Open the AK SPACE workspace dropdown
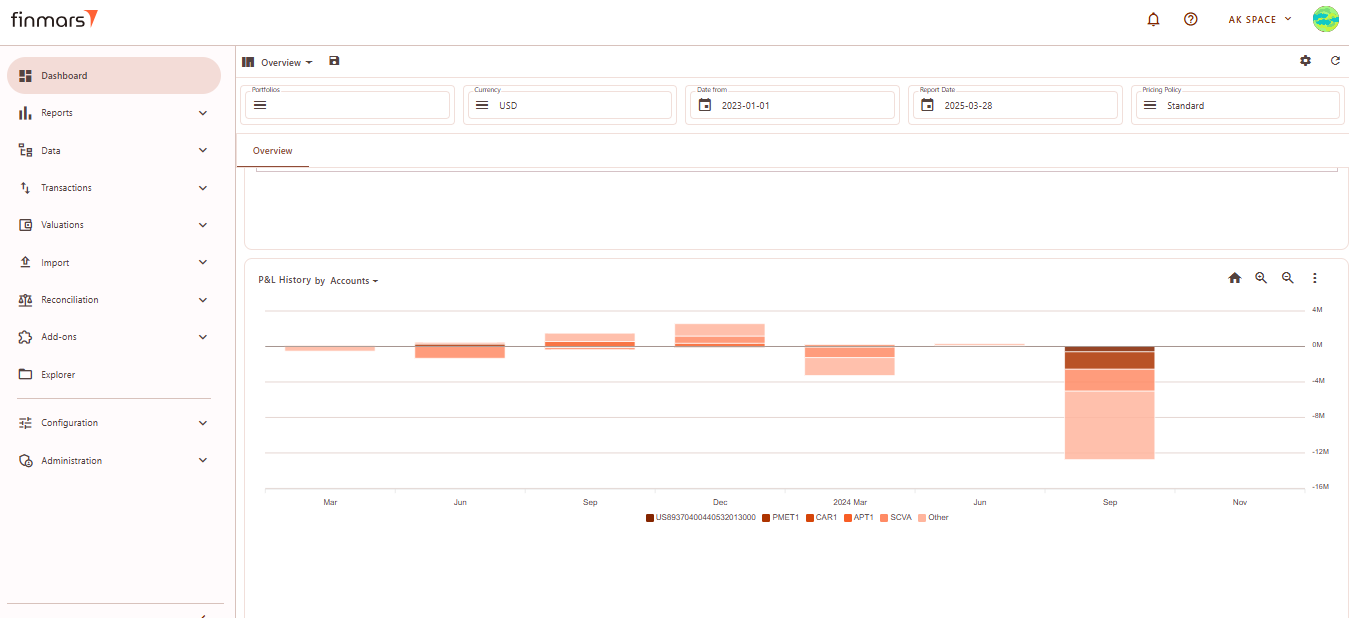 [1259, 19]
